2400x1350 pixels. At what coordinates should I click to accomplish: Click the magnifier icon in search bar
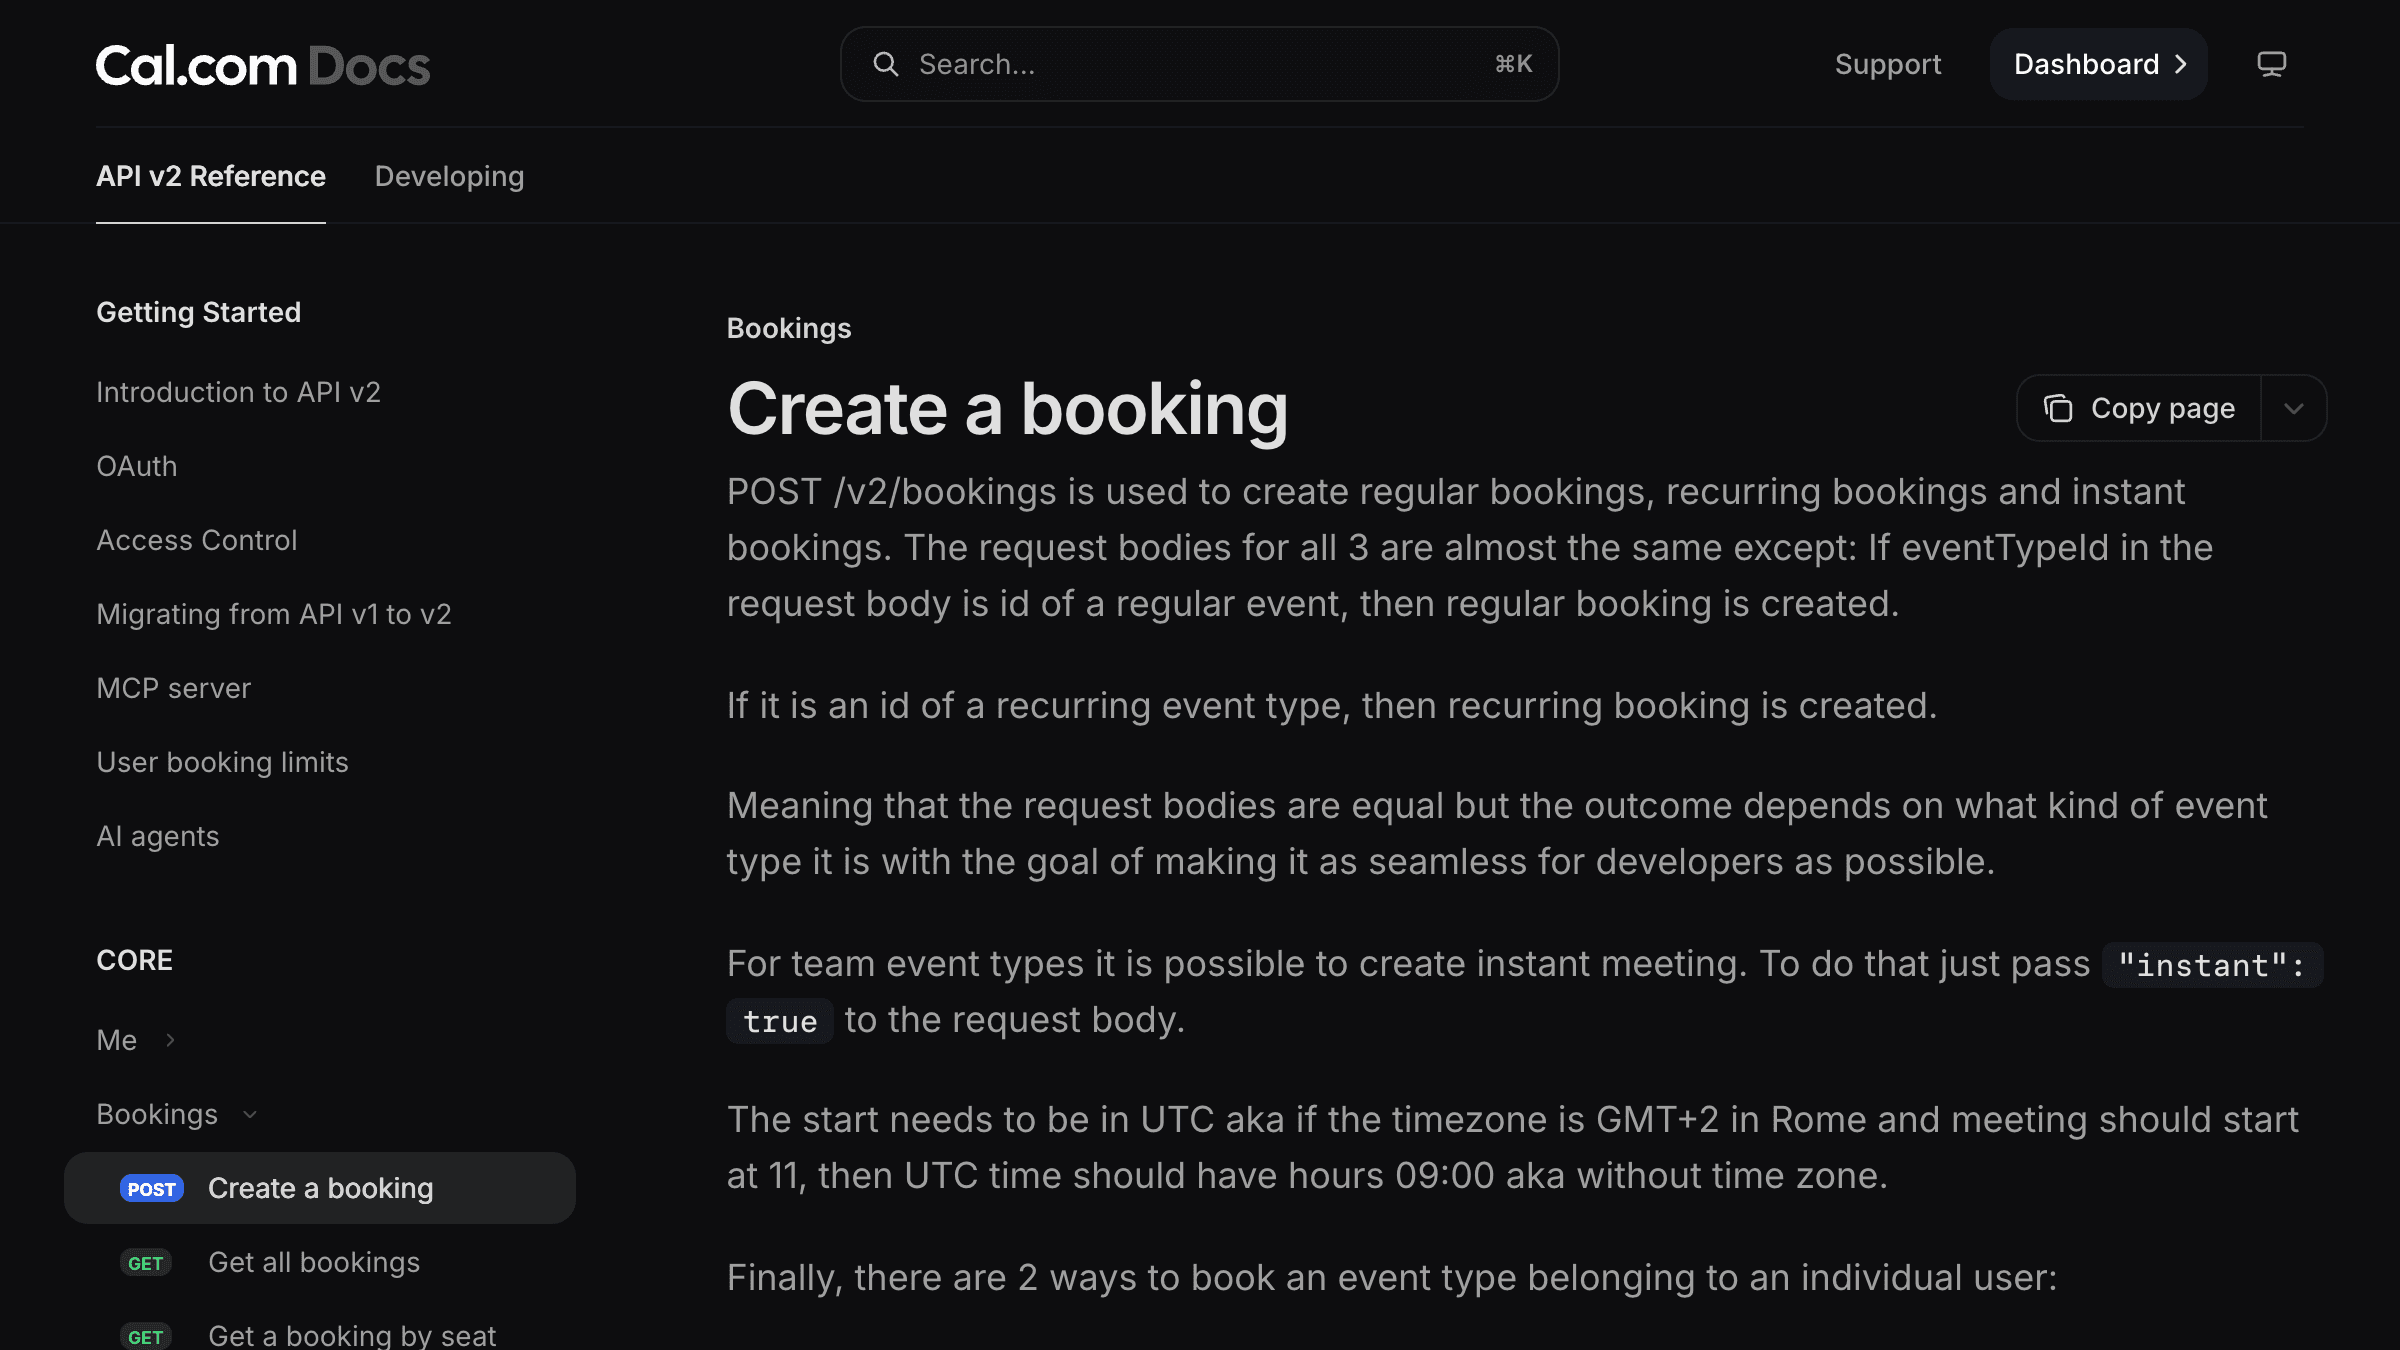pyautogui.click(x=885, y=64)
